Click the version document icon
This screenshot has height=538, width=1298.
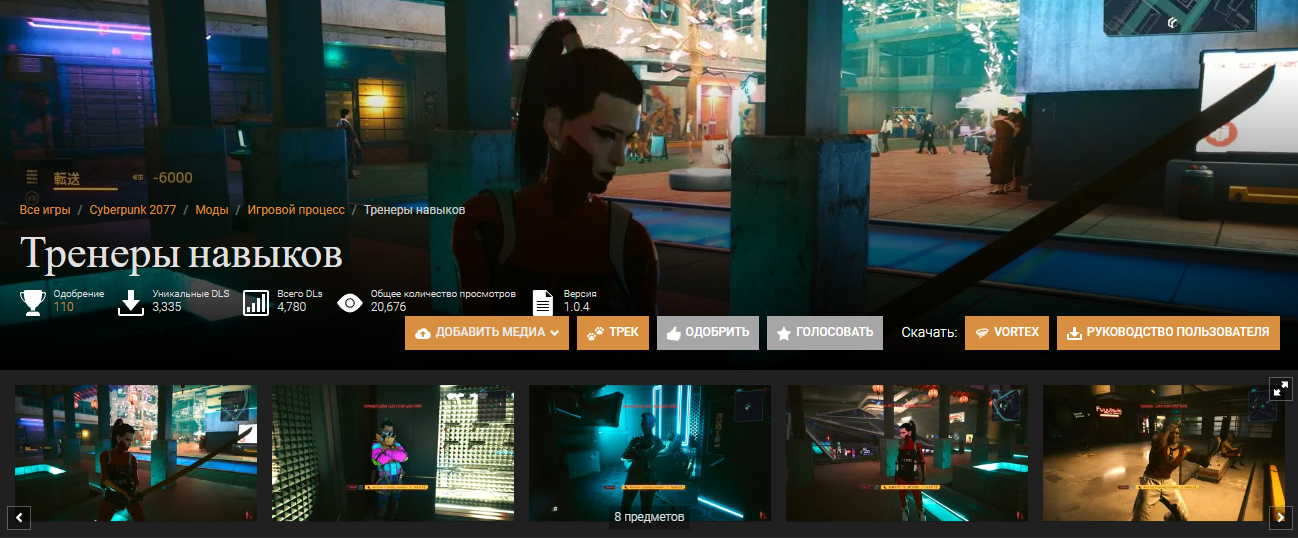543,302
